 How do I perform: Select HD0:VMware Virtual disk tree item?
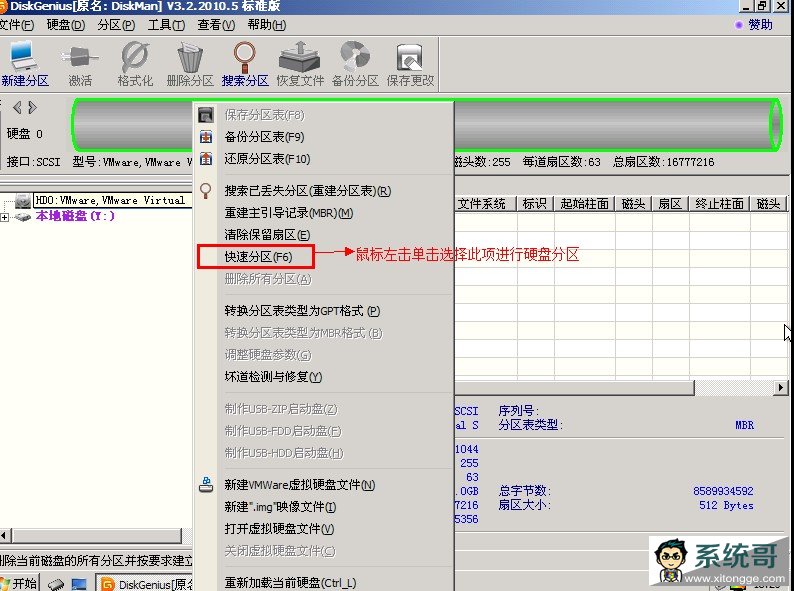coord(110,201)
